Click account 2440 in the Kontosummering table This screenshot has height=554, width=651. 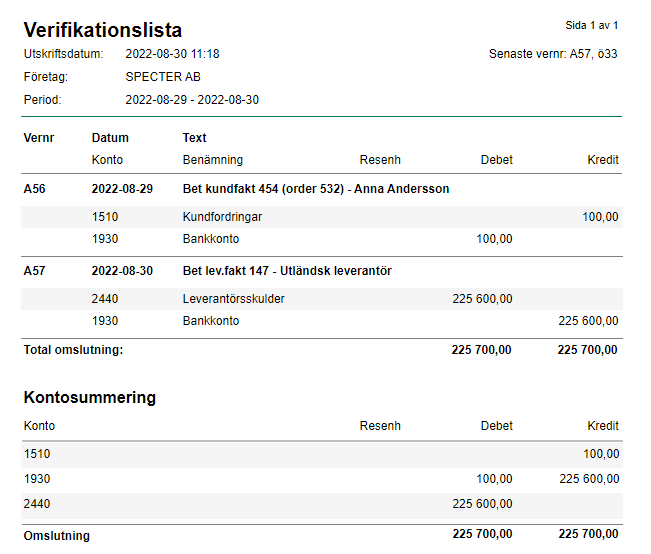point(37,504)
